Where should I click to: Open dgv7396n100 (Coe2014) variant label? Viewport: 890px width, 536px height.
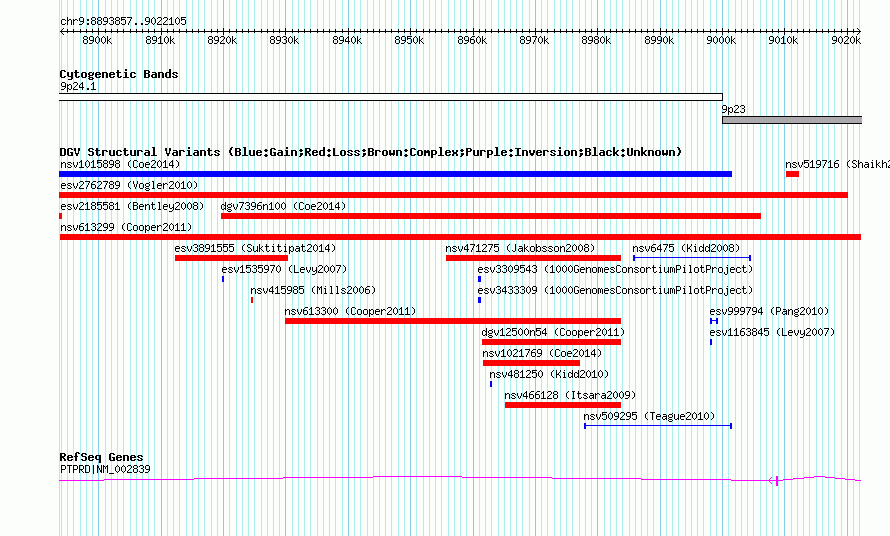pos(283,206)
